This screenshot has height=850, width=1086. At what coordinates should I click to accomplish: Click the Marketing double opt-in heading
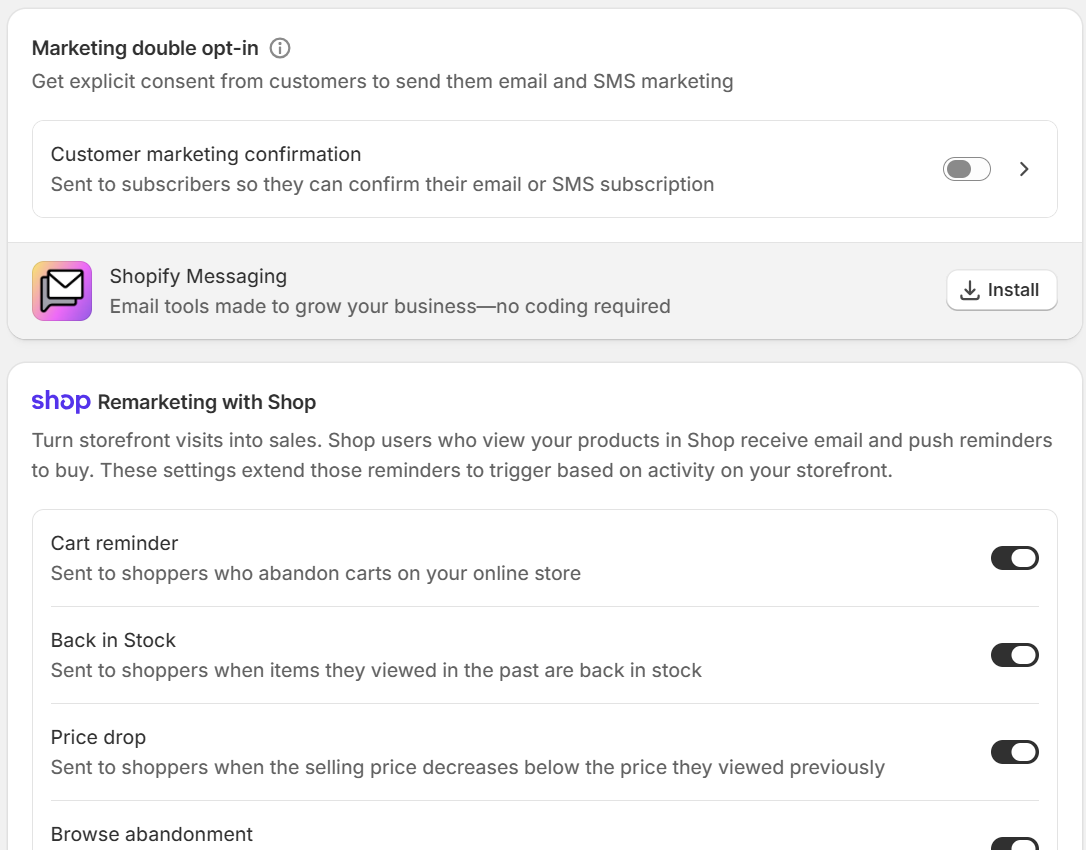pyautogui.click(x=145, y=48)
